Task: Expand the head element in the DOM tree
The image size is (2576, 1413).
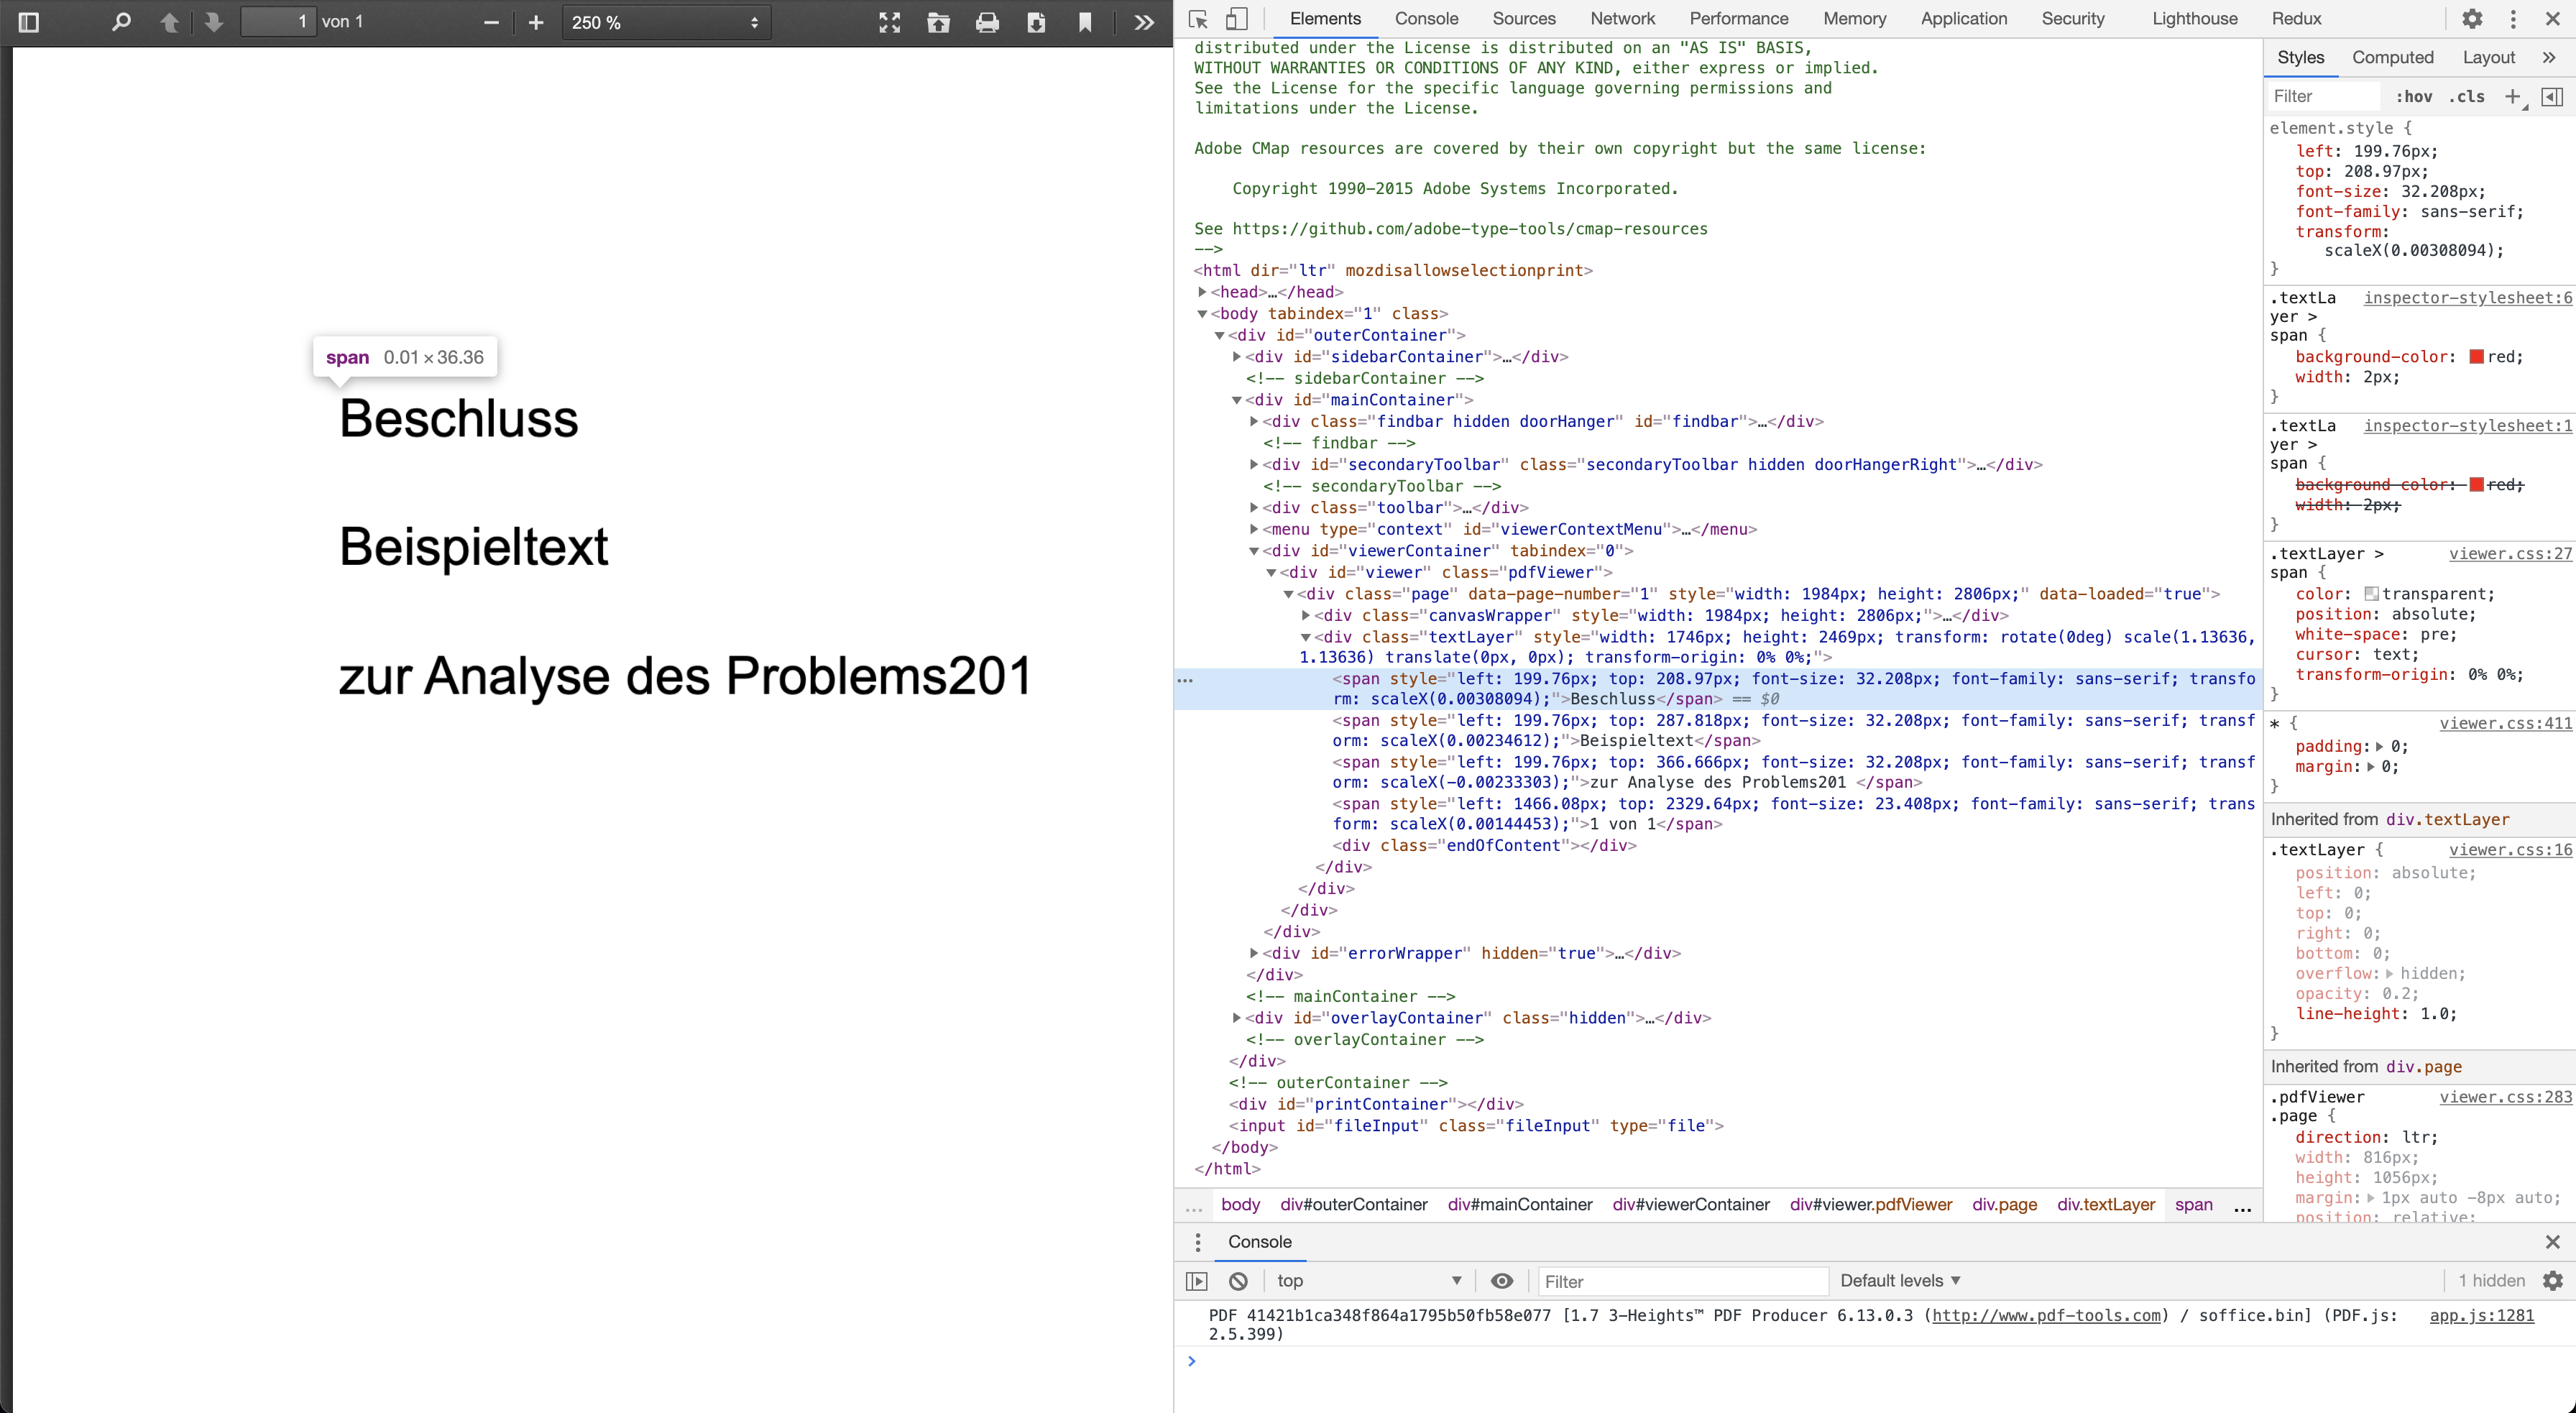Action: [x=1204, y=292]
